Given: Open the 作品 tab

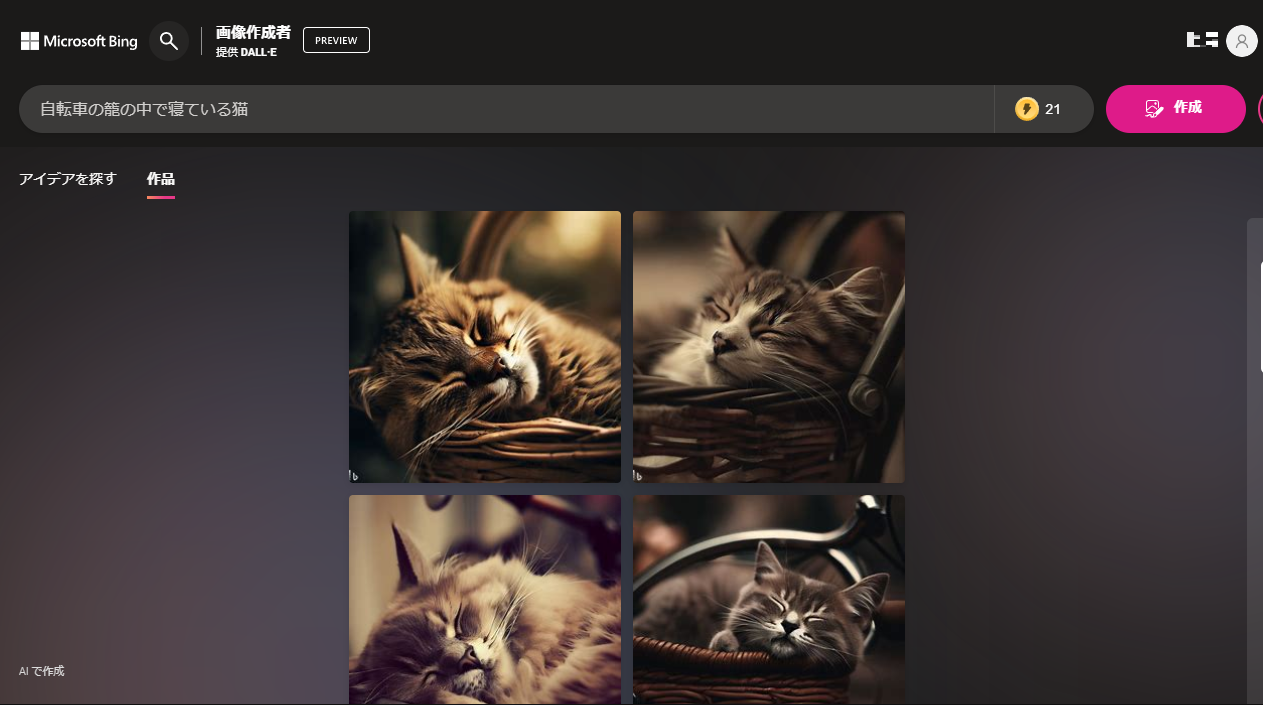Looking at the screenshot, I should 160,180.
